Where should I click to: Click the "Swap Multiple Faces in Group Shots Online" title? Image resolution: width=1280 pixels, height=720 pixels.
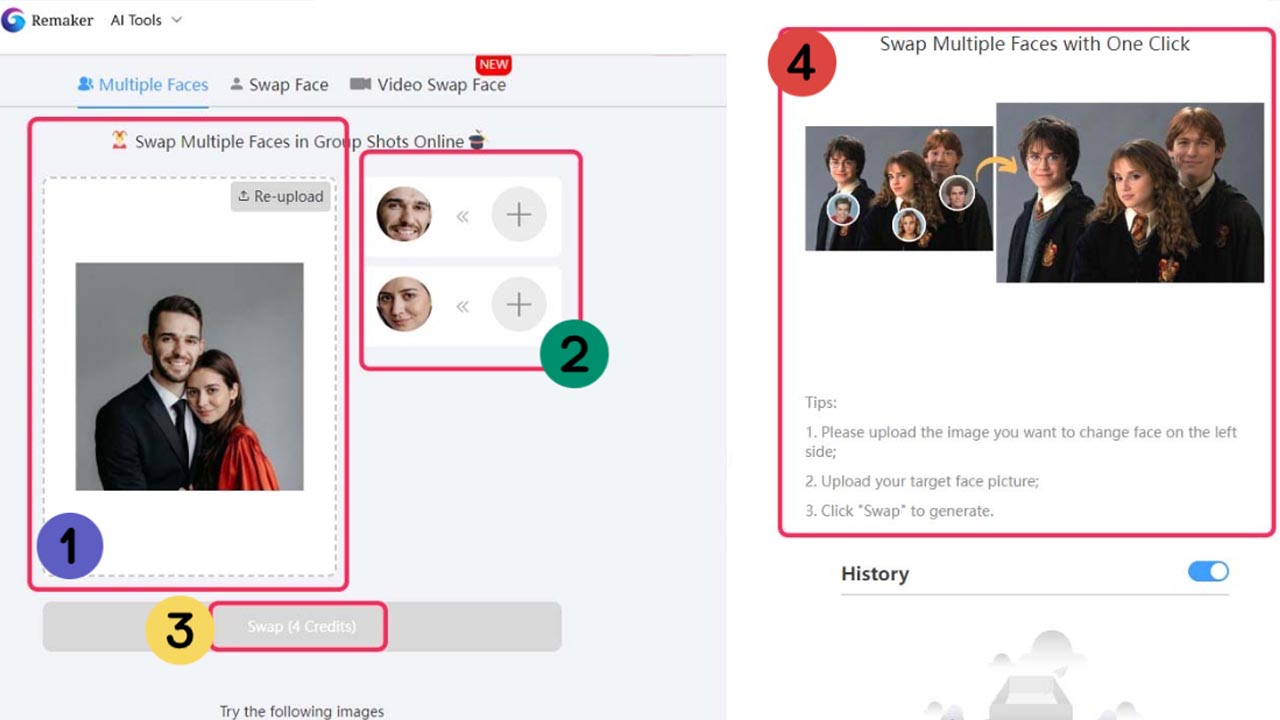pyautogui.click(x=299, y=141)
